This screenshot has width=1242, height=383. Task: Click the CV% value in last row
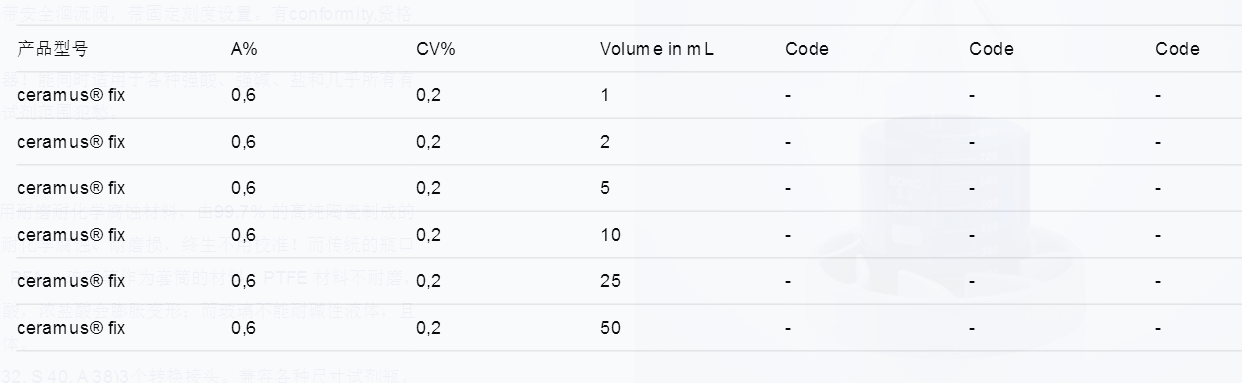click(x=428, y=328)
